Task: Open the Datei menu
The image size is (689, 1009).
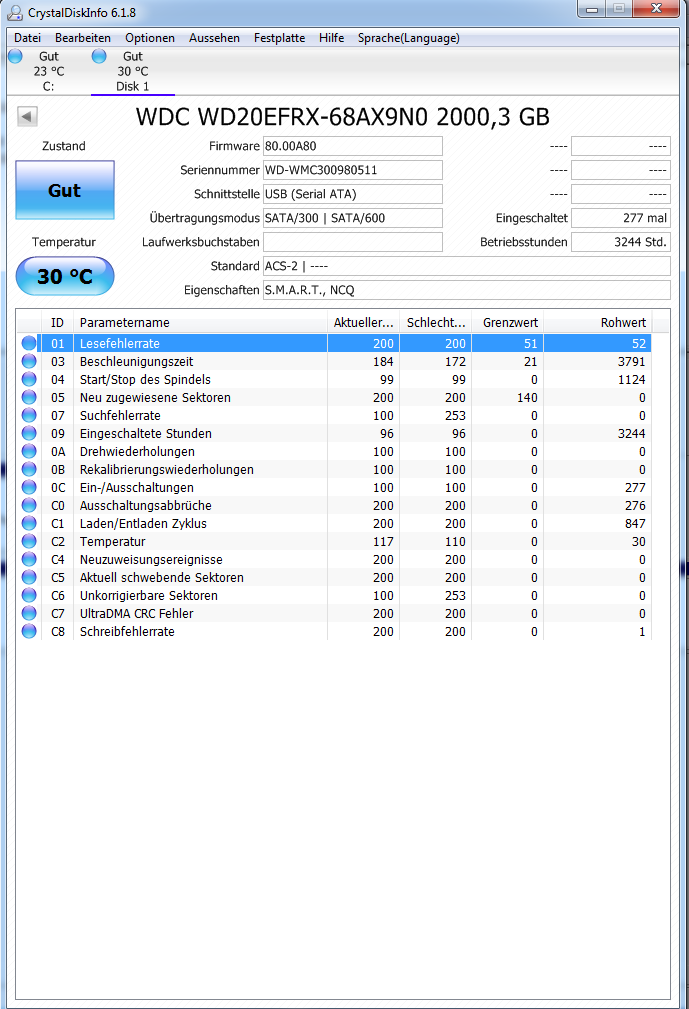Action: tap(28, 38)
